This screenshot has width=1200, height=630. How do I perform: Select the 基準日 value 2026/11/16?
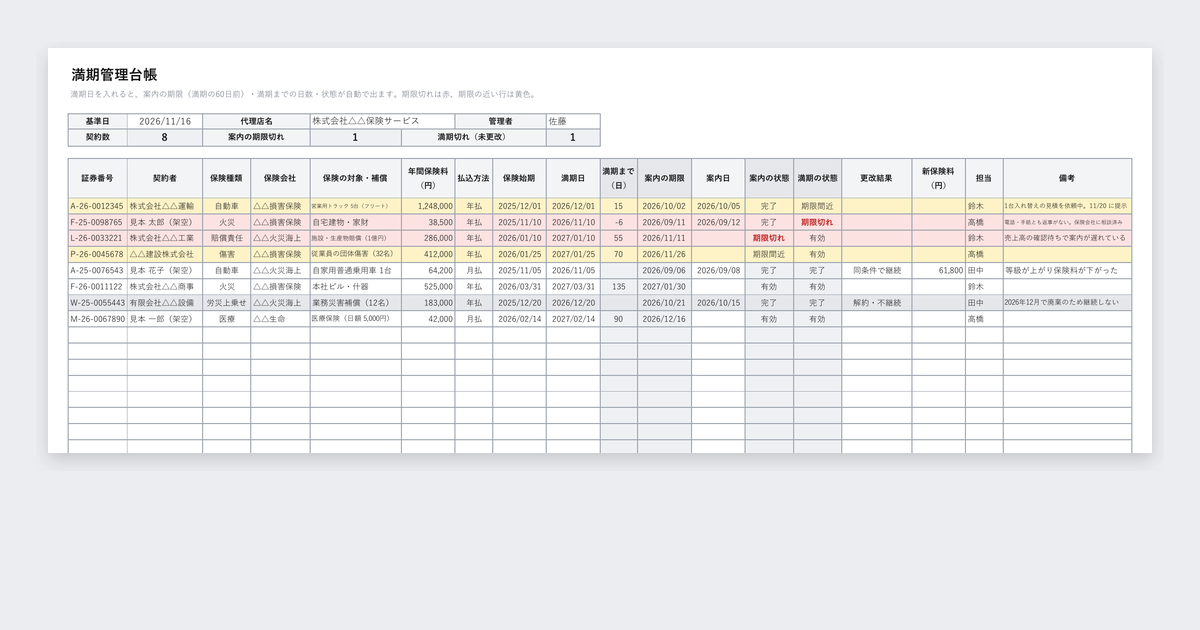coord(164,121)
